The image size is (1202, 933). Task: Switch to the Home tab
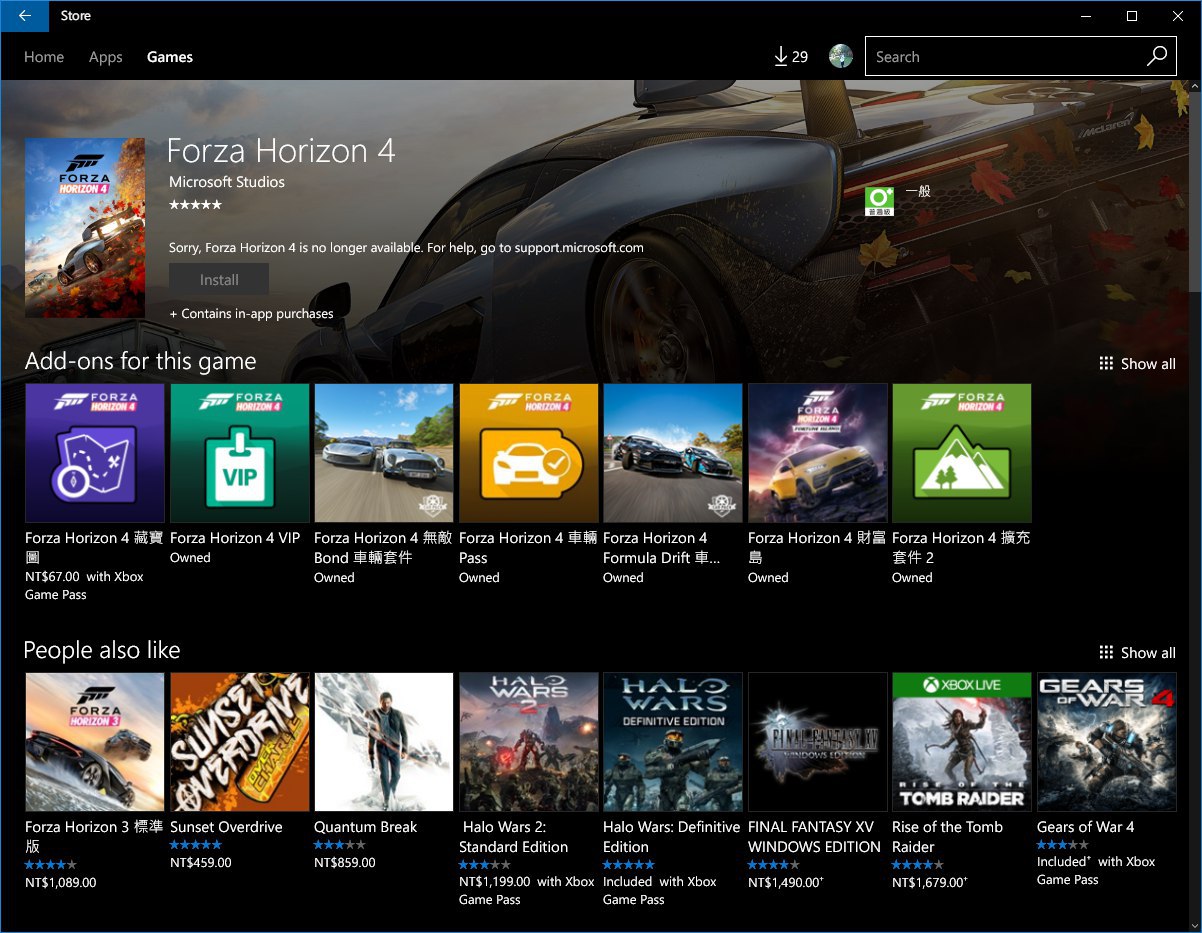click(x=44, y=57)
